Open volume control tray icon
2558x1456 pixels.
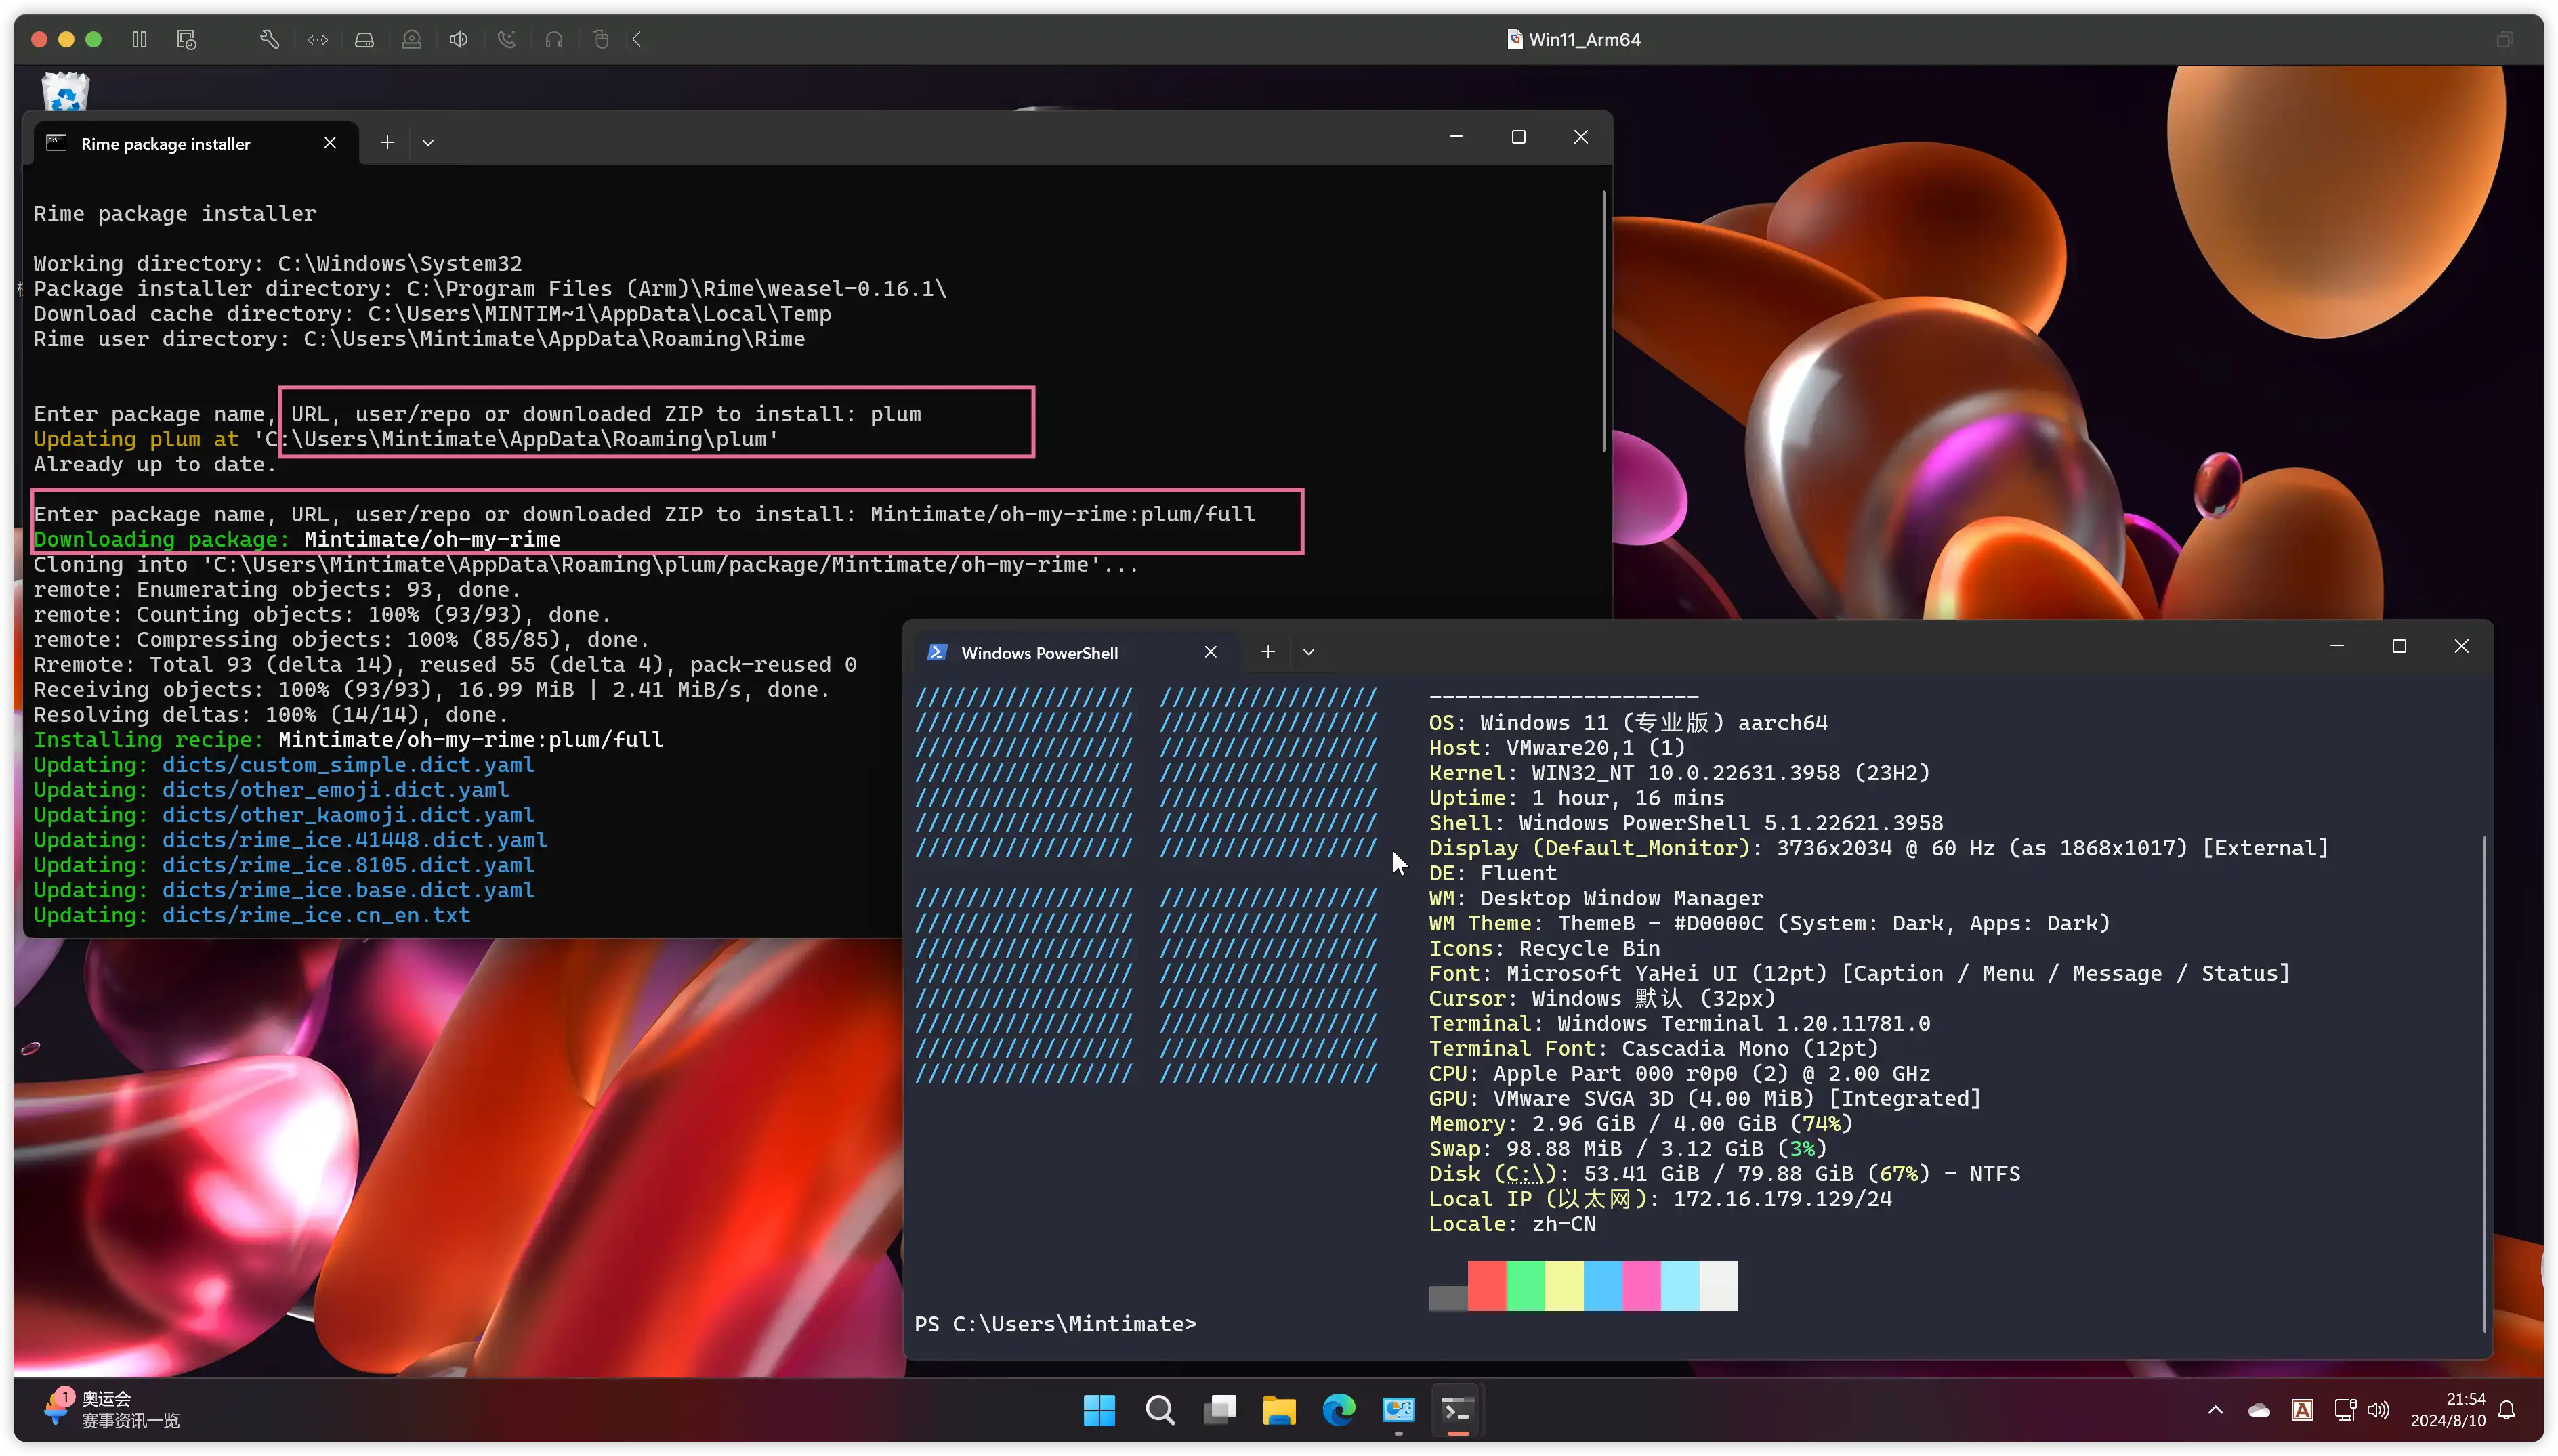pos(2379,1410)
